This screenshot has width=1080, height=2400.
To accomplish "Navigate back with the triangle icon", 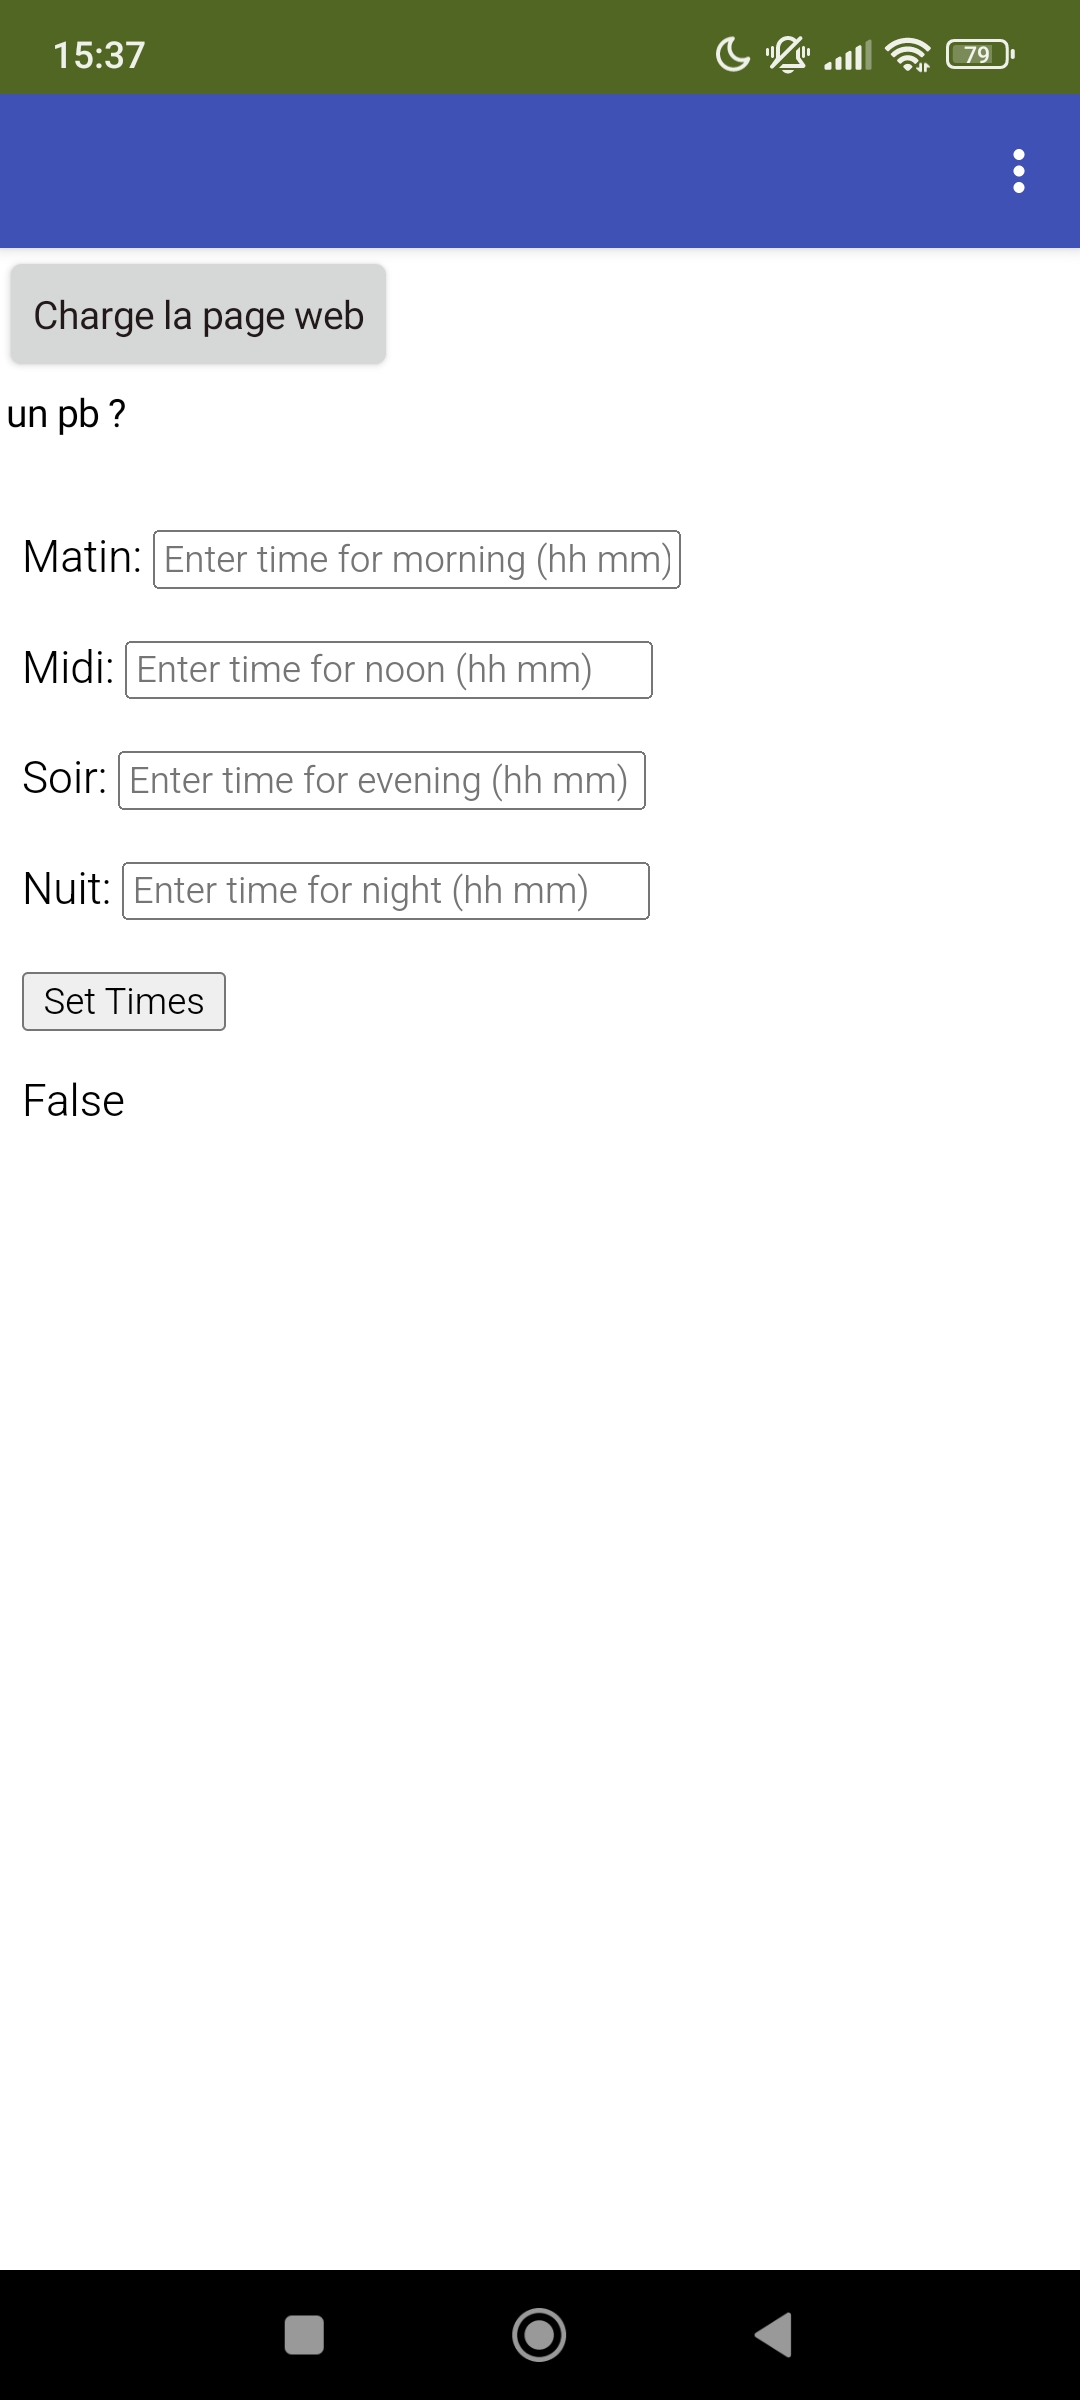I will [774, 2335].
